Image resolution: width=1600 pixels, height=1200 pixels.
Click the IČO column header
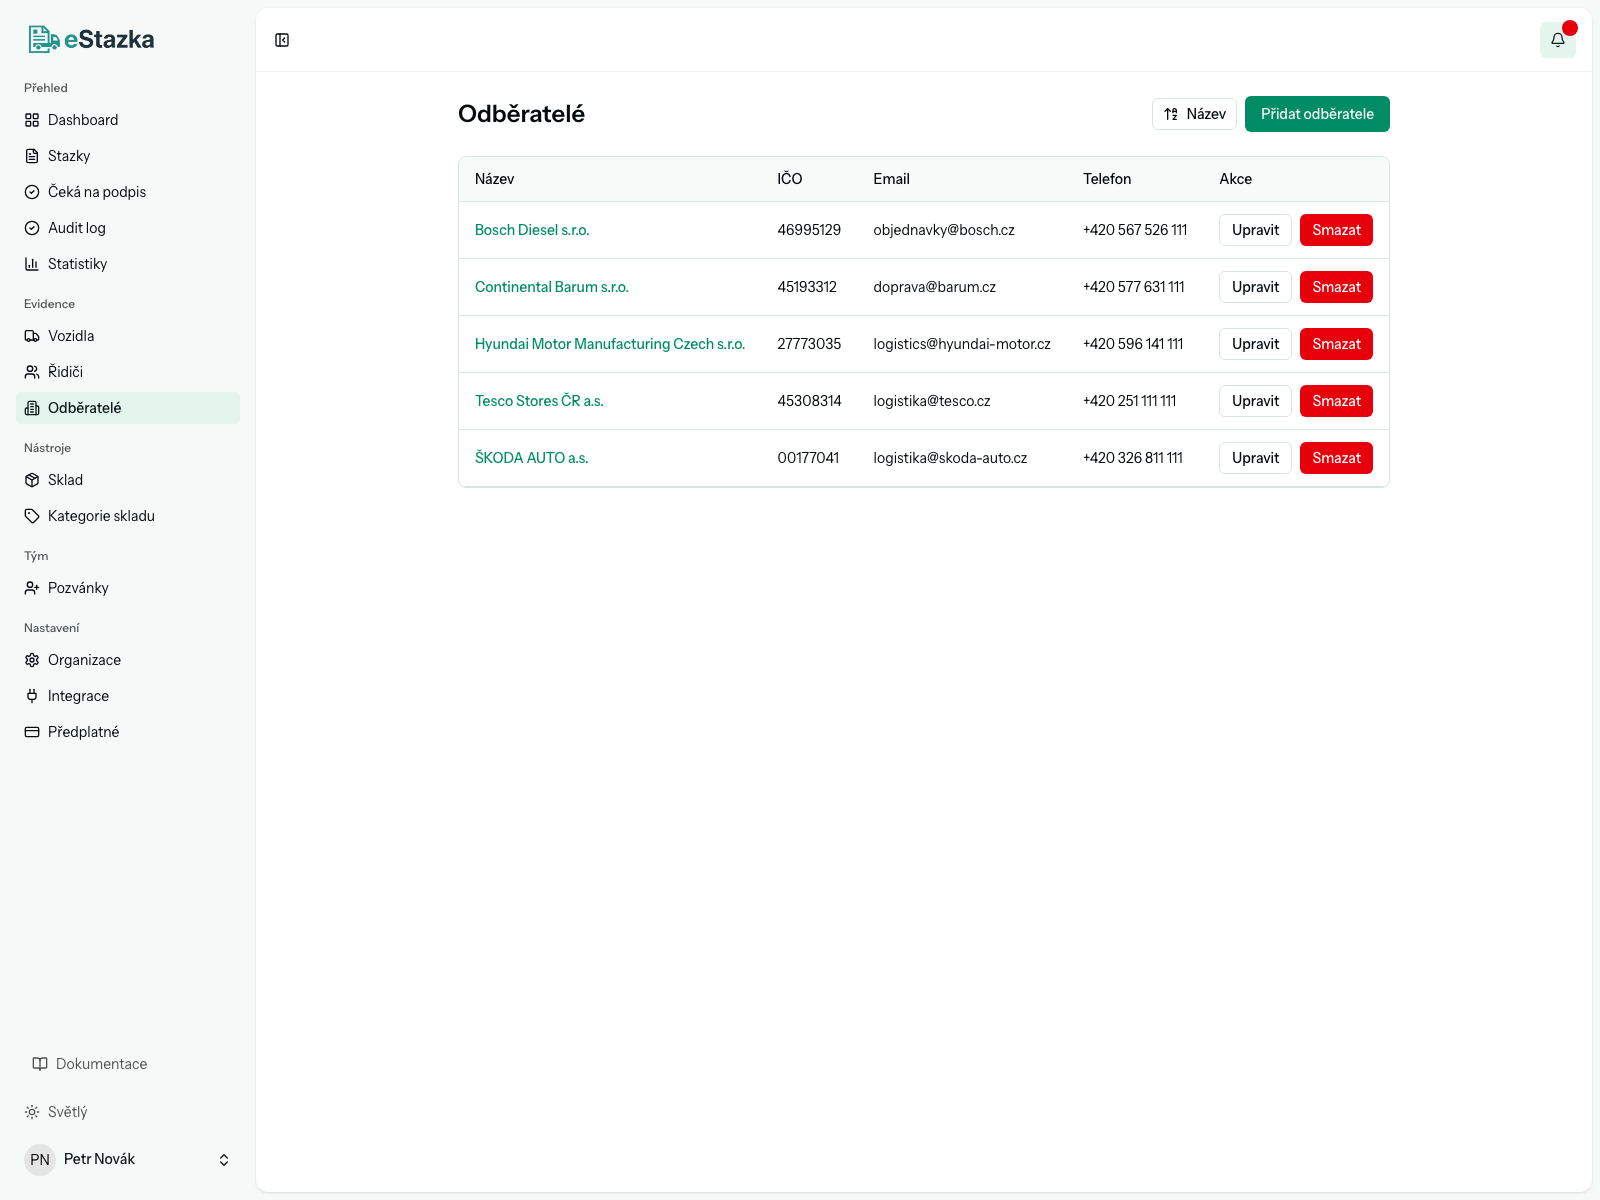pos(790,179)
